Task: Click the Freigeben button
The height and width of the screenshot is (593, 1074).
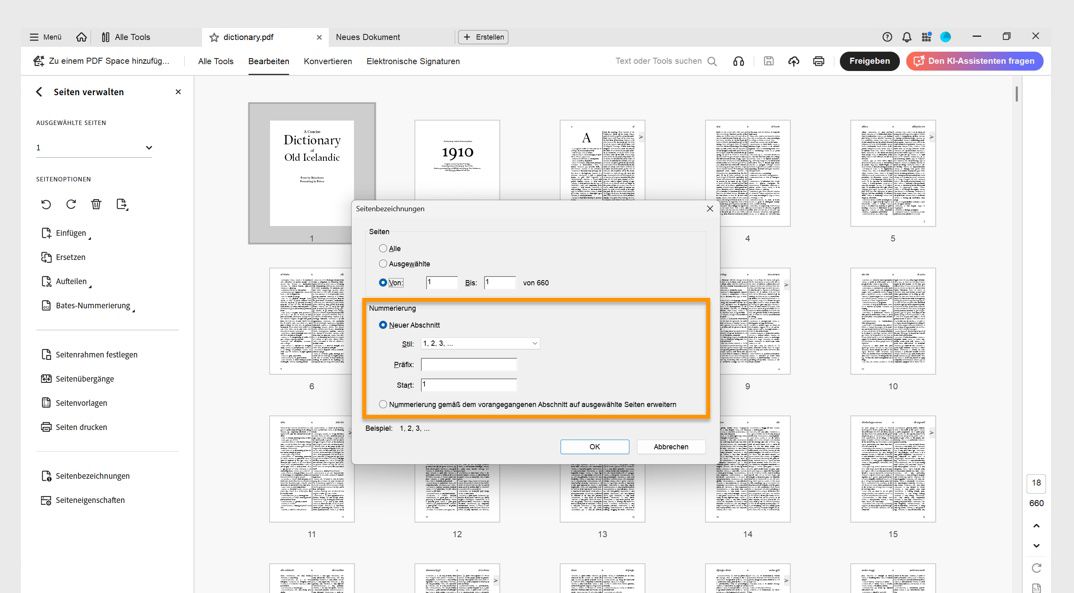Action: click(869, 61)
